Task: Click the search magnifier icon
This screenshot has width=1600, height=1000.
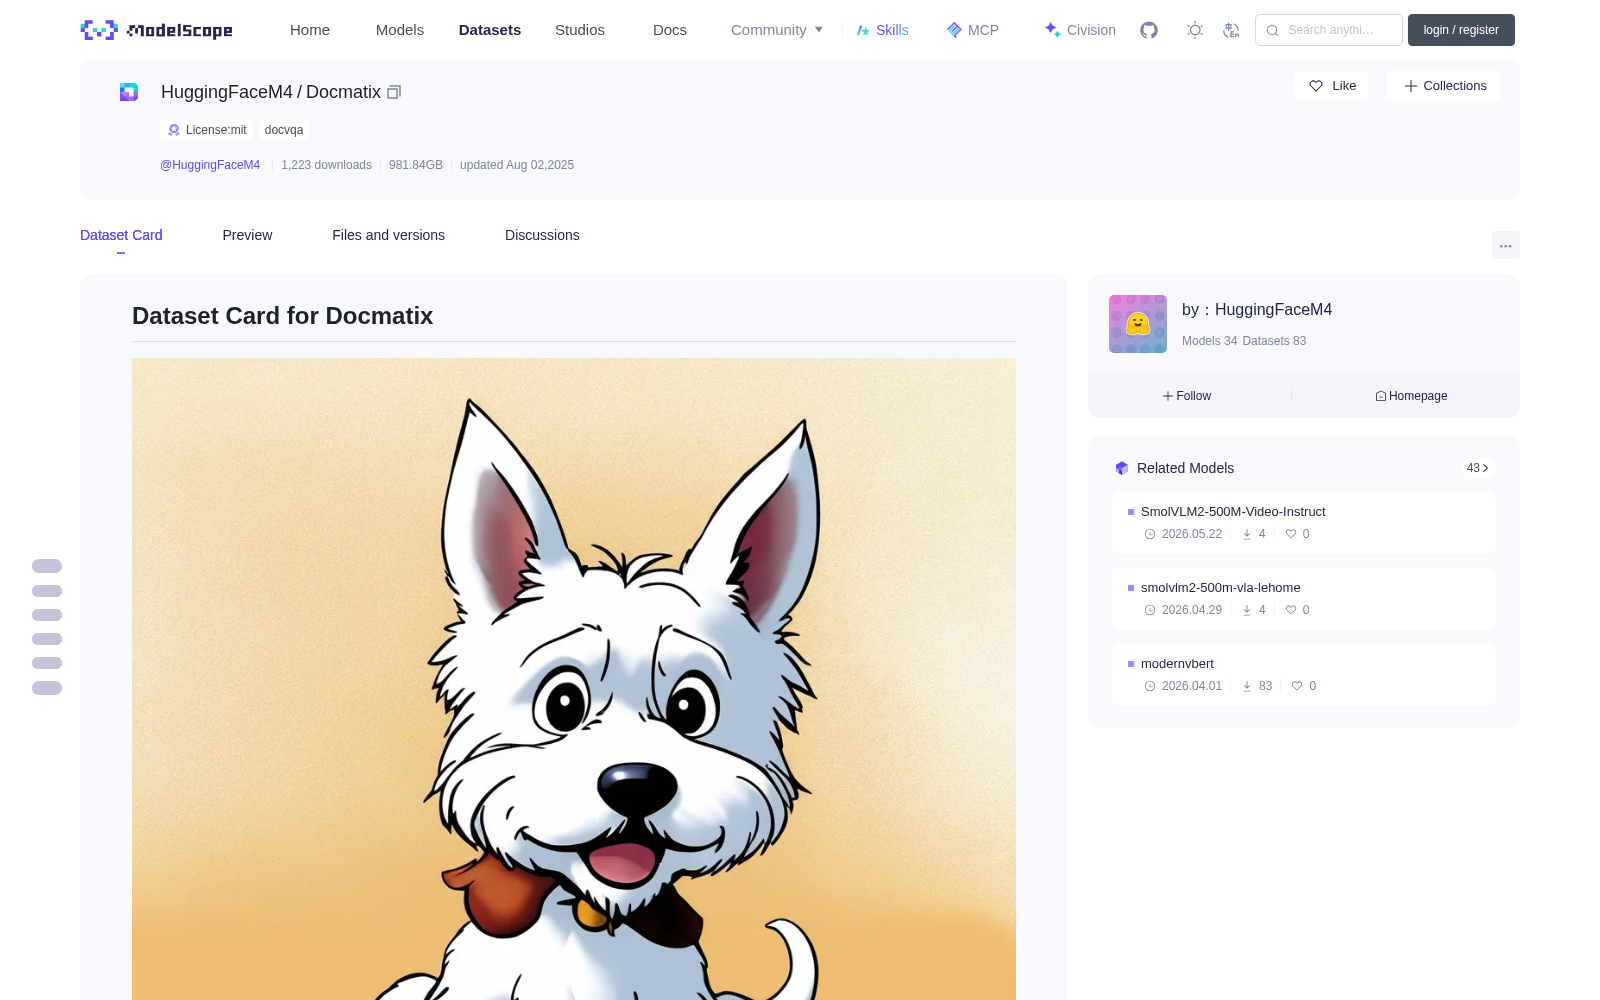Action: click(x=1272, y=30)
